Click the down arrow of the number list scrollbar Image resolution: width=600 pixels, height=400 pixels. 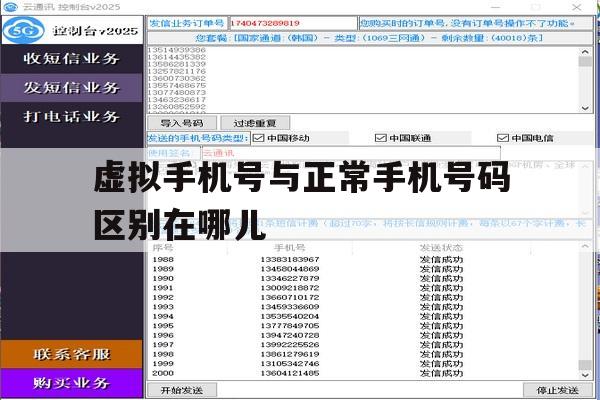tap(585, 108)
